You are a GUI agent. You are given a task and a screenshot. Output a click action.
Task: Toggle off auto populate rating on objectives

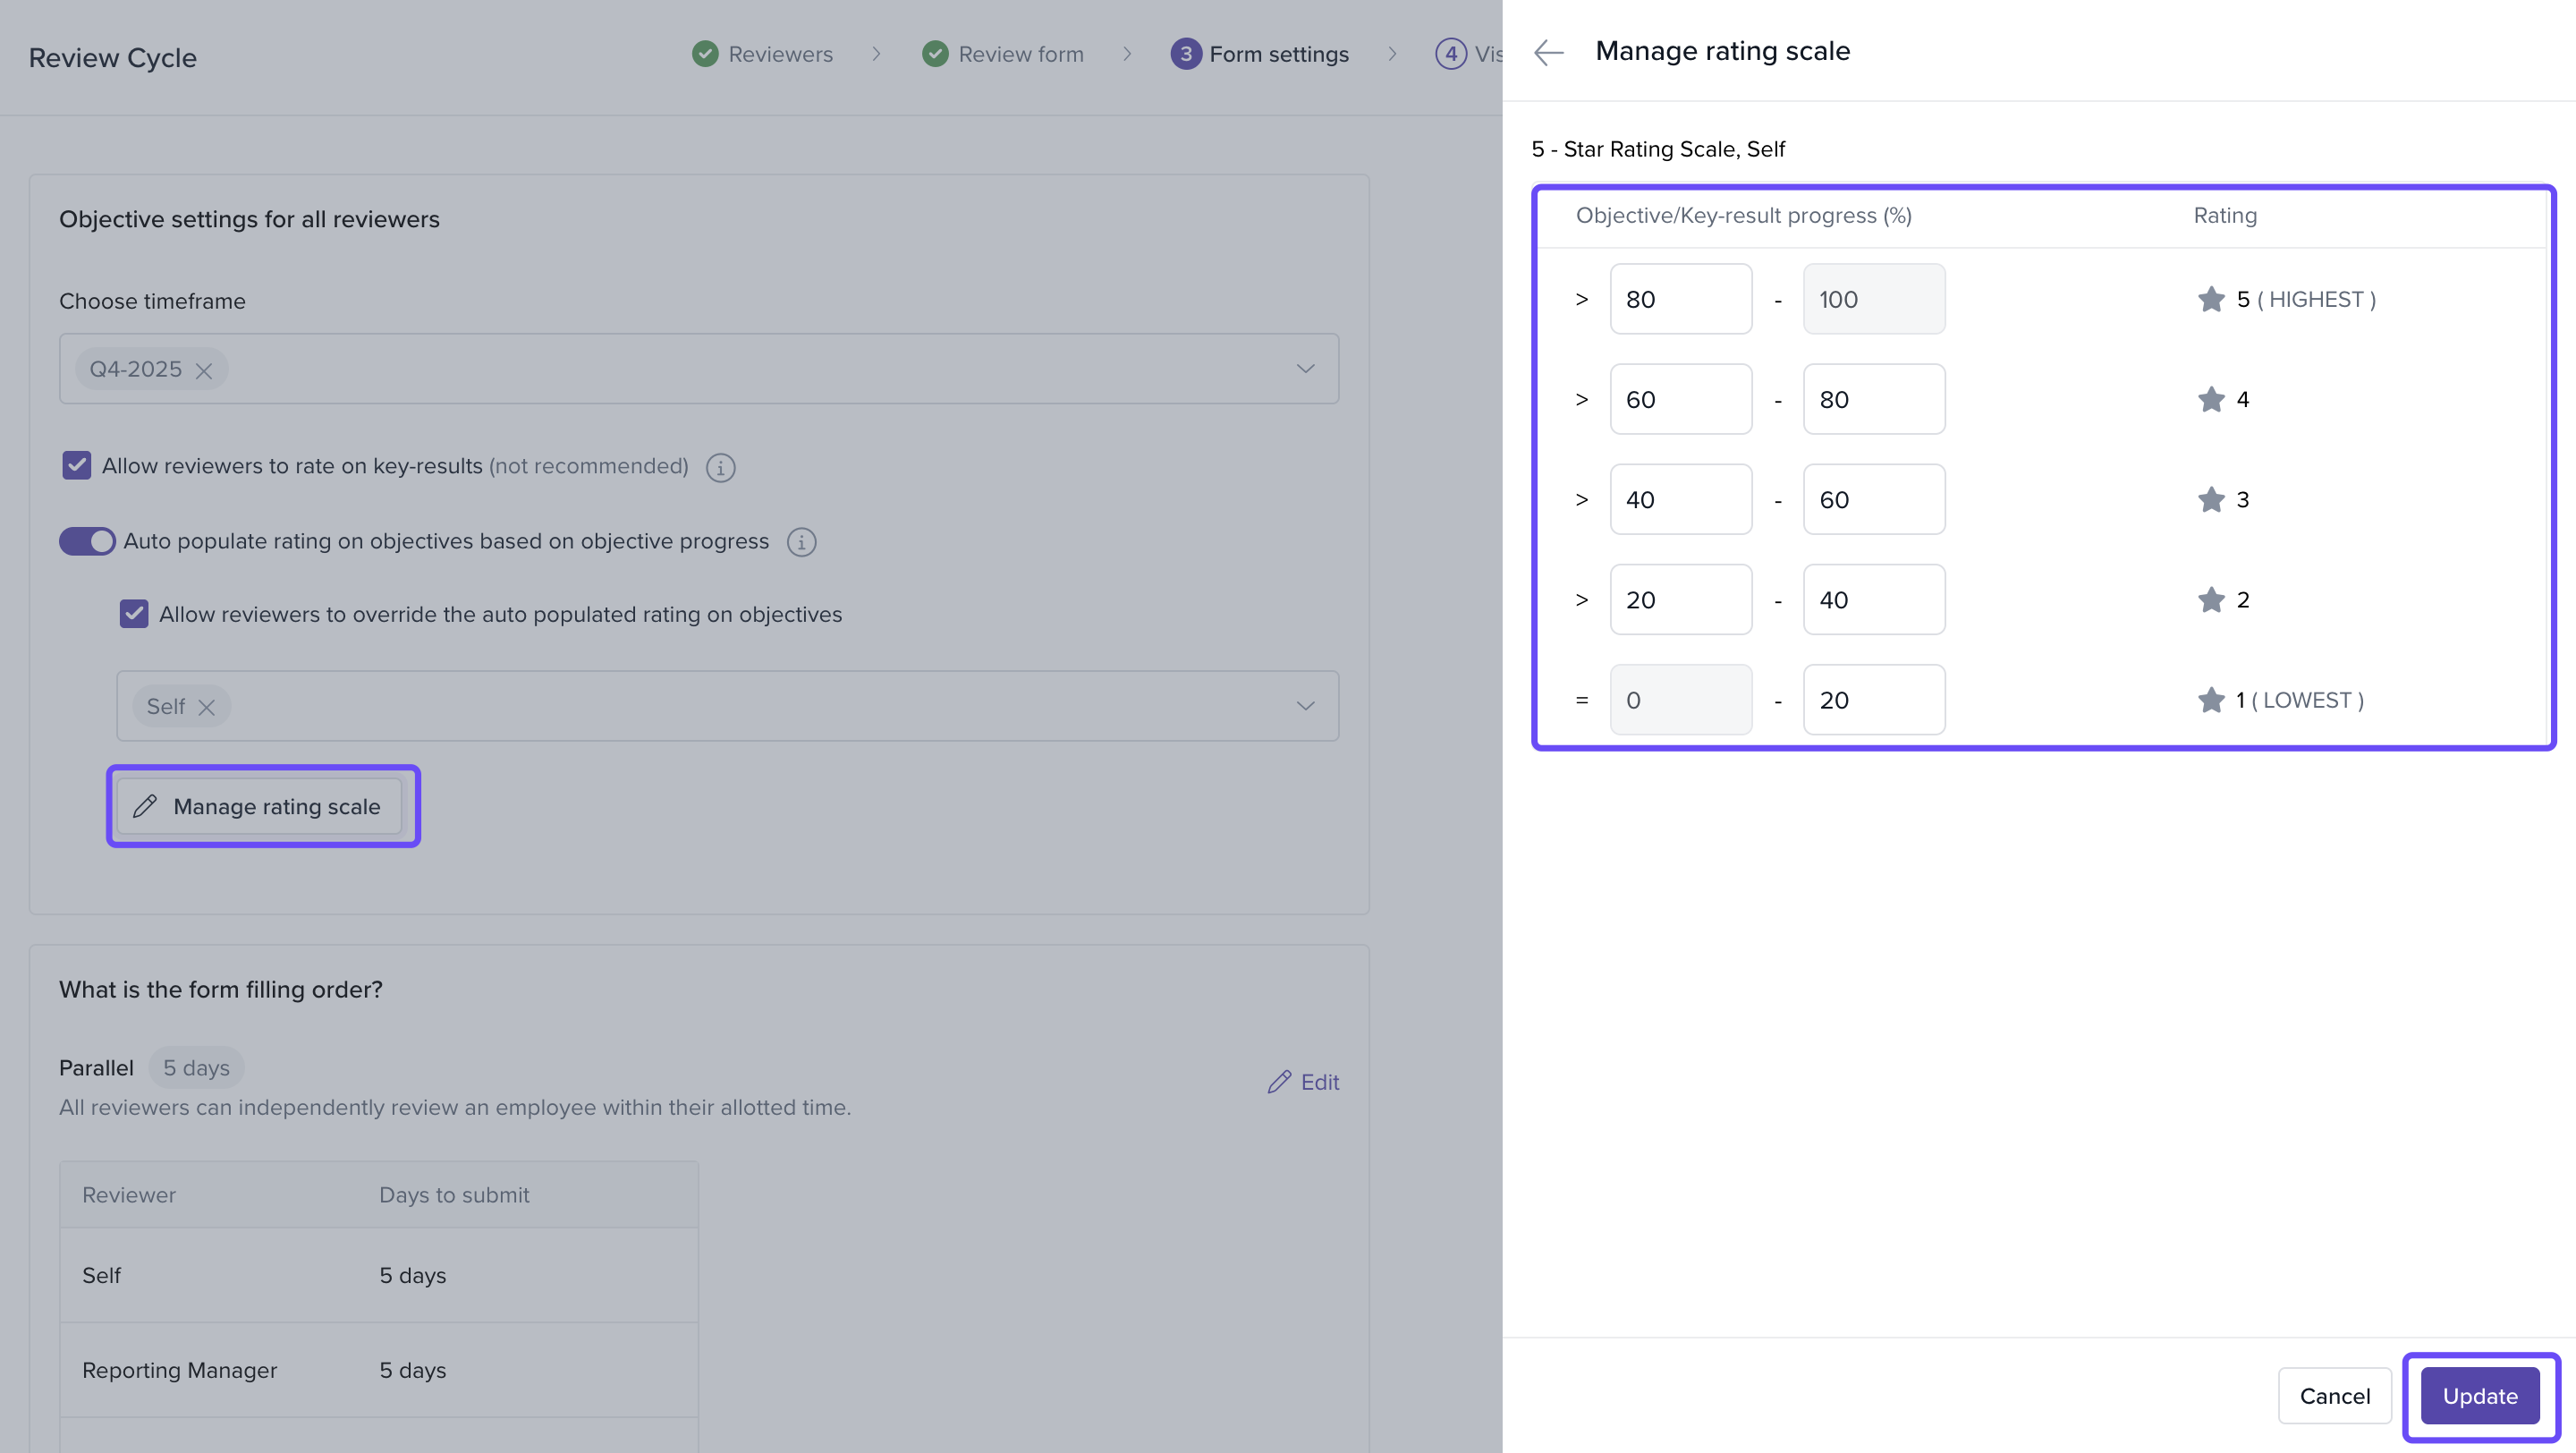pyautogui.click(x=87, y=541)
